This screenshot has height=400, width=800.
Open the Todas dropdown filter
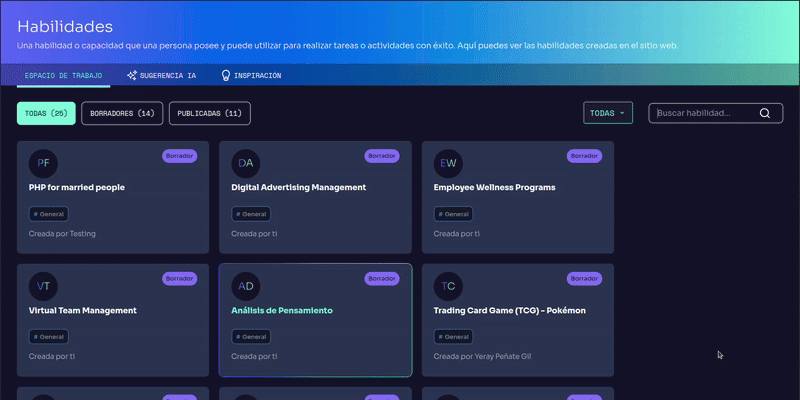(607, 114)
